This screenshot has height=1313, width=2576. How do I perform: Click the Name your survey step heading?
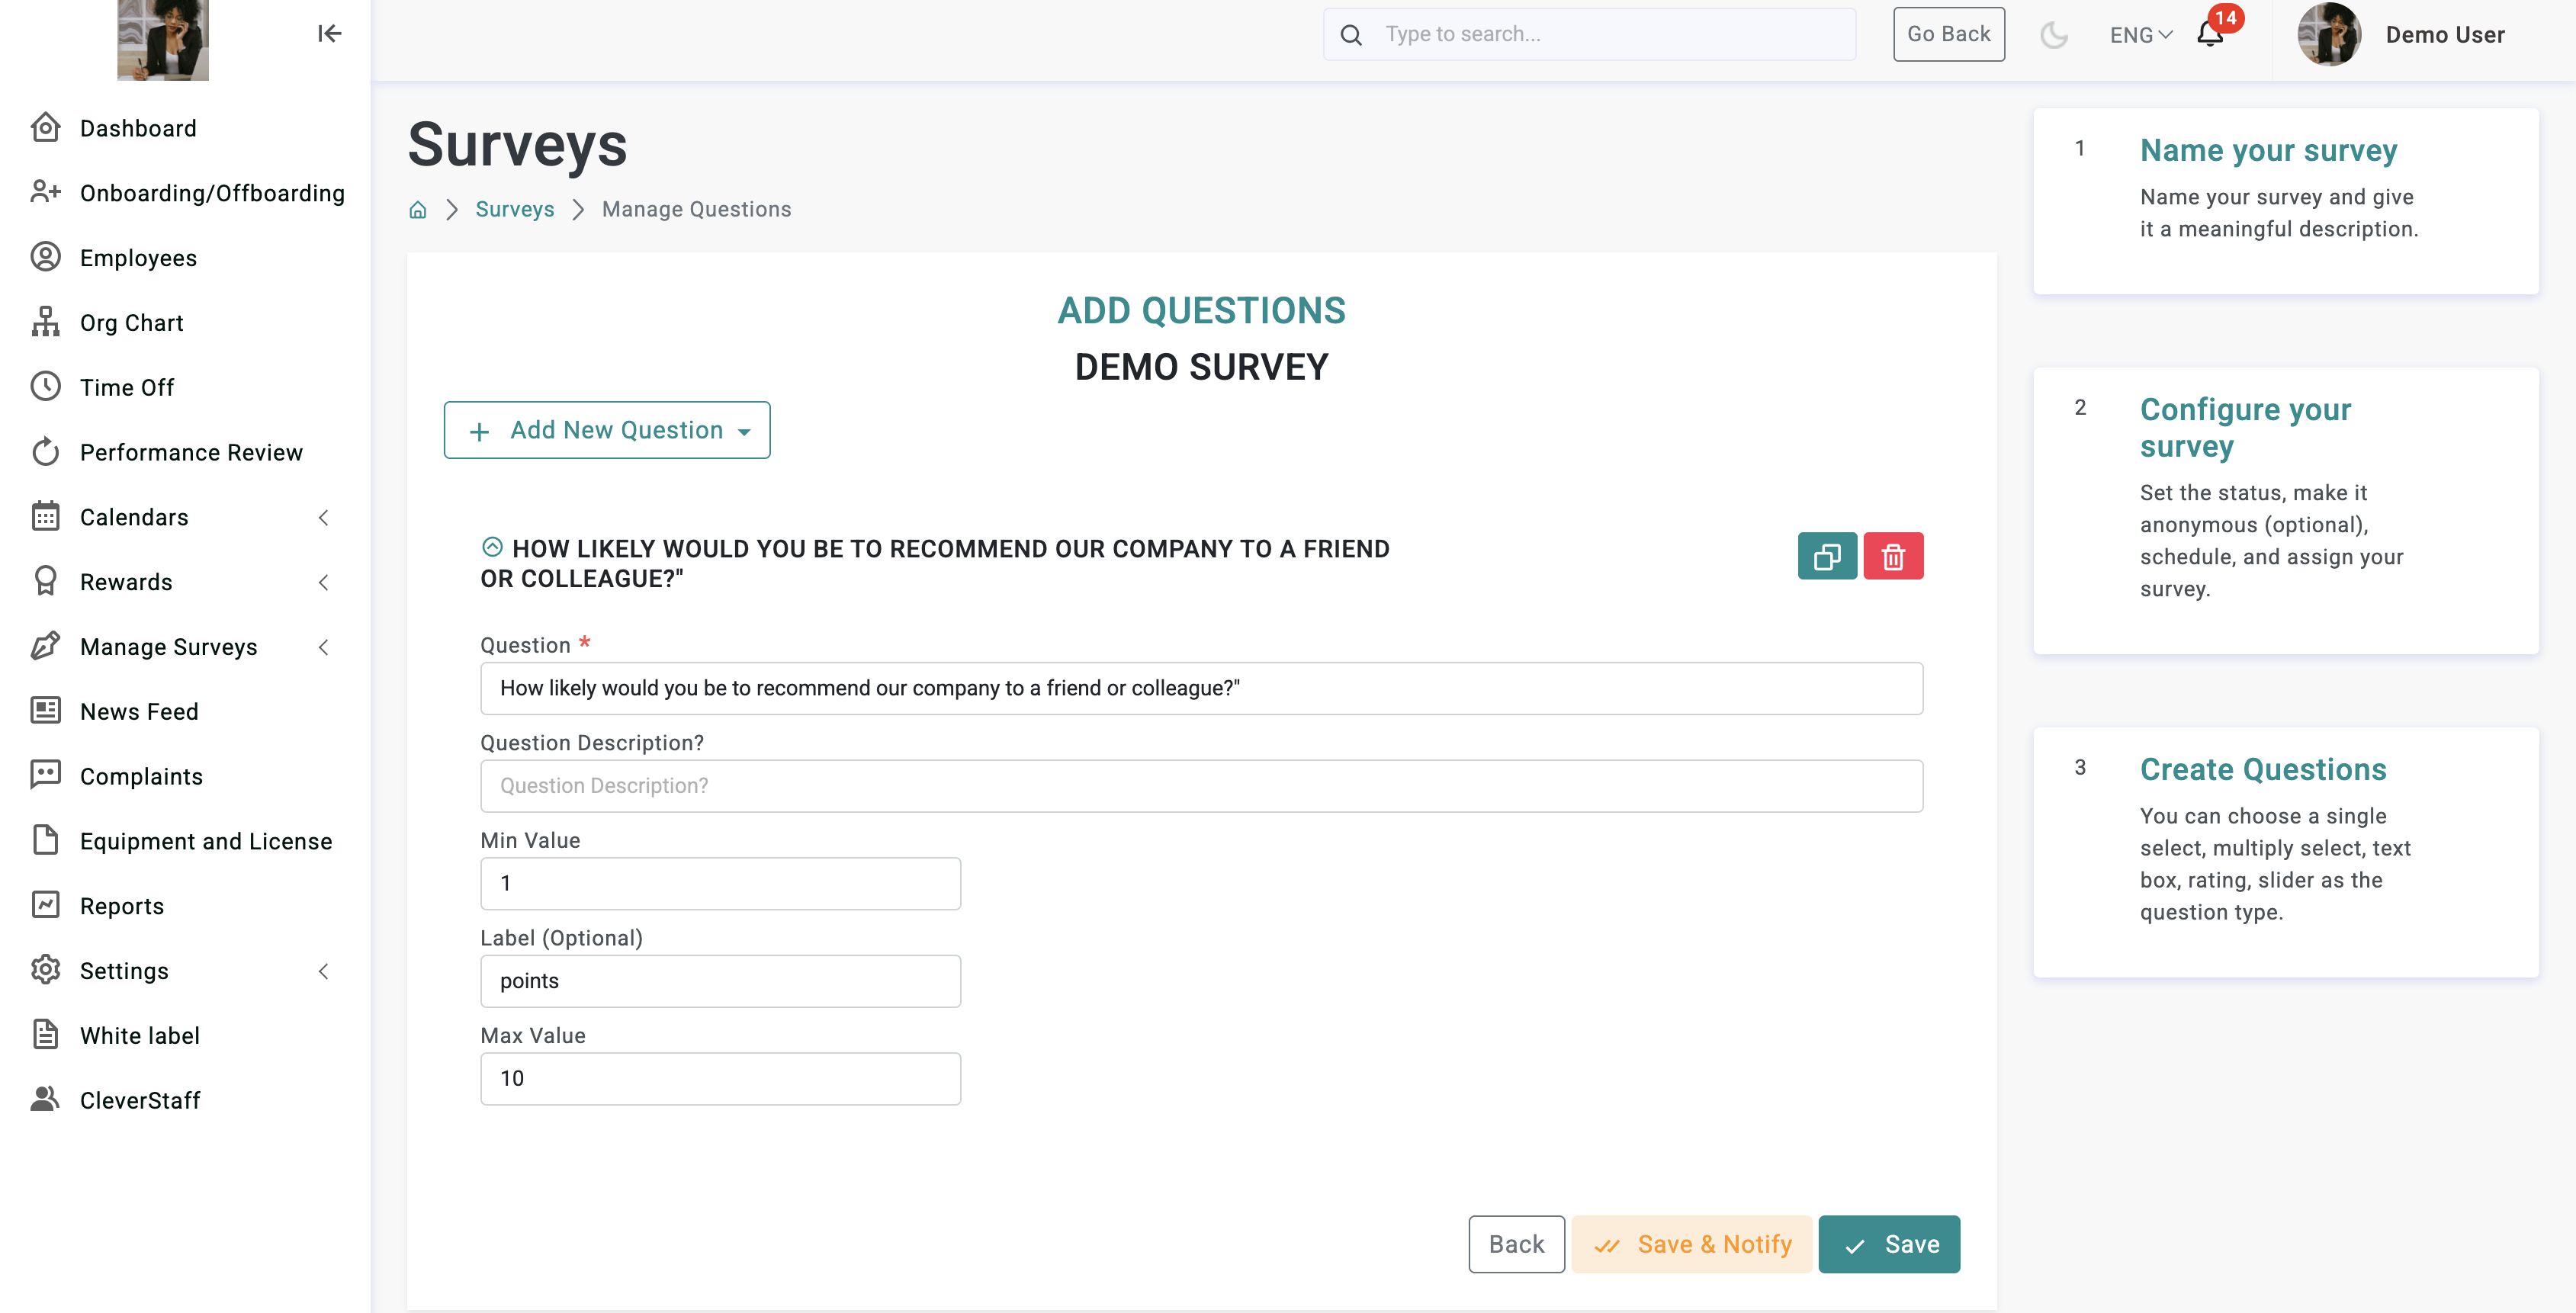(2268, 150)
